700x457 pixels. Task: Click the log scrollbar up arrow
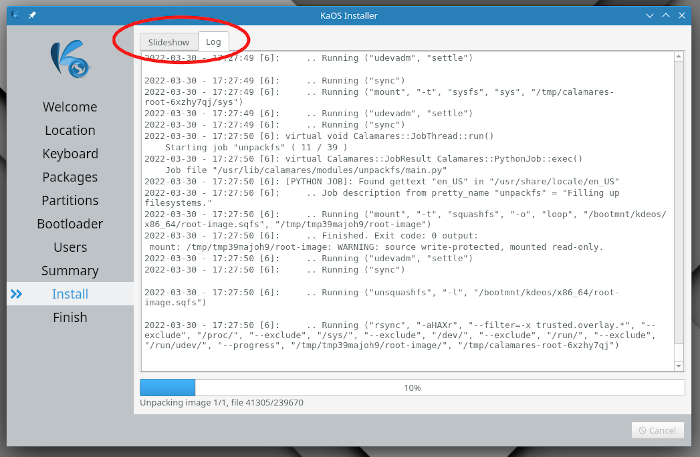tap(679, 57)
